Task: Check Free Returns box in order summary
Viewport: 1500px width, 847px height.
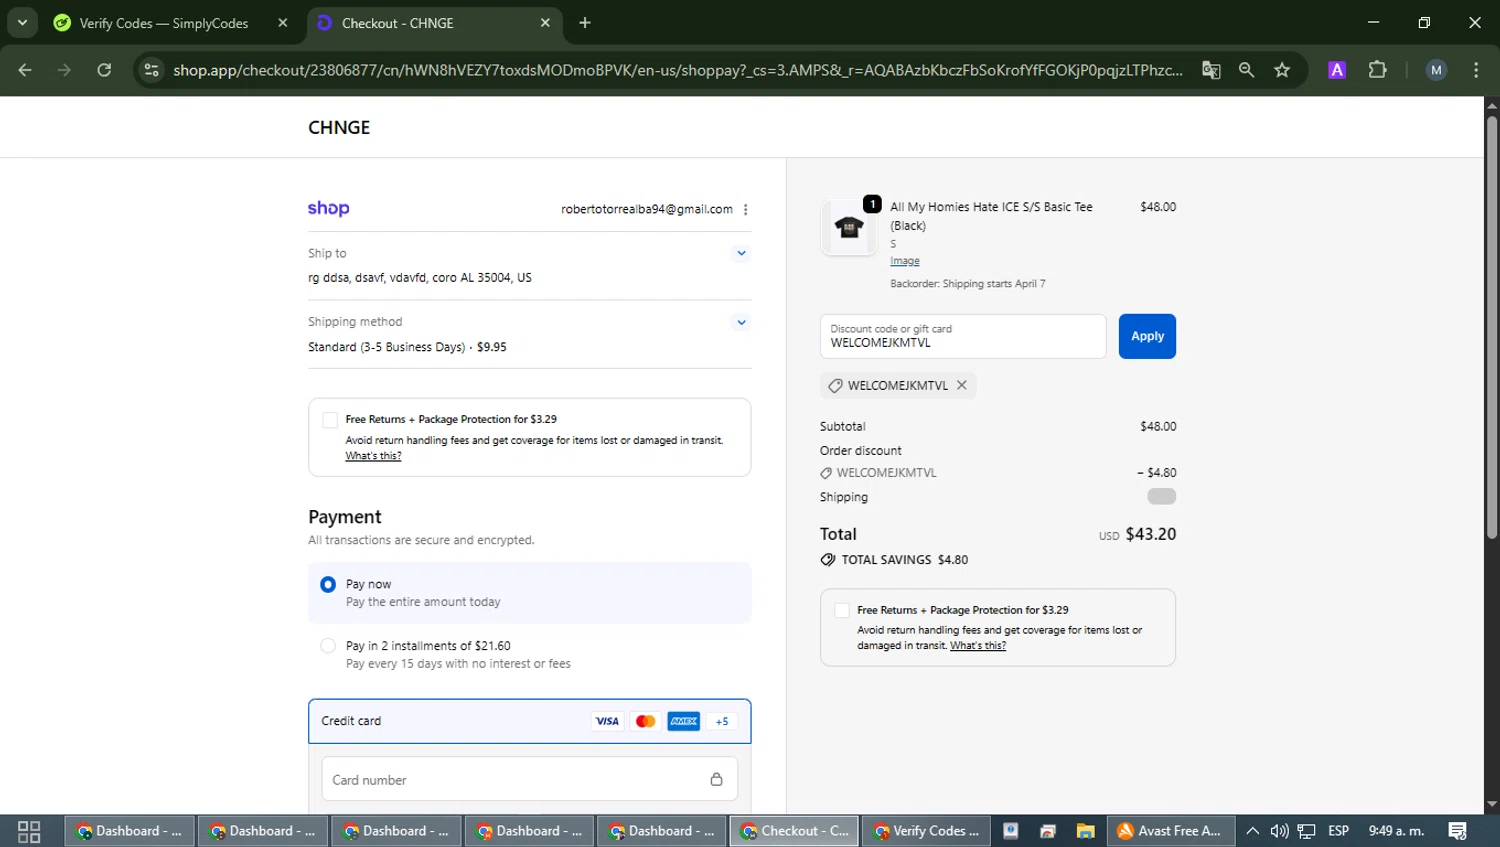Action: click(x=842, y=610)
